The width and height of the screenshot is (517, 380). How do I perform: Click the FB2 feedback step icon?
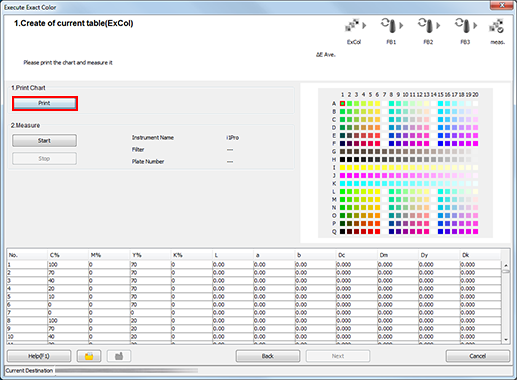426,25
